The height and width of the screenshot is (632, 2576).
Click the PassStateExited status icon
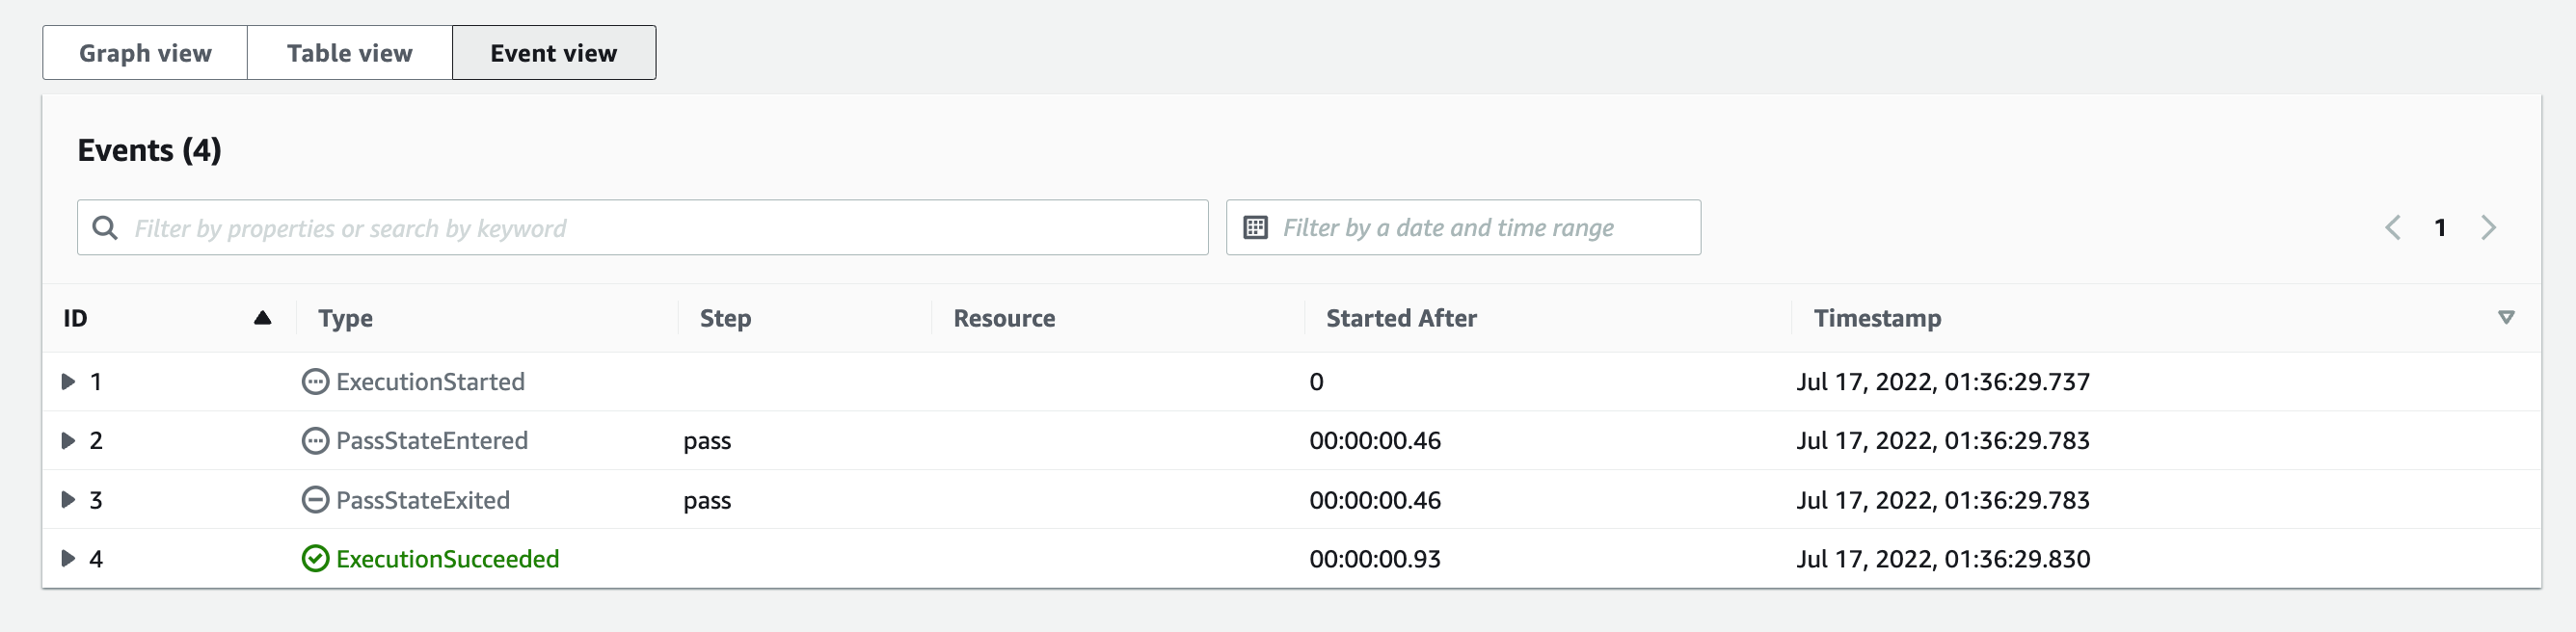(315, 500)
